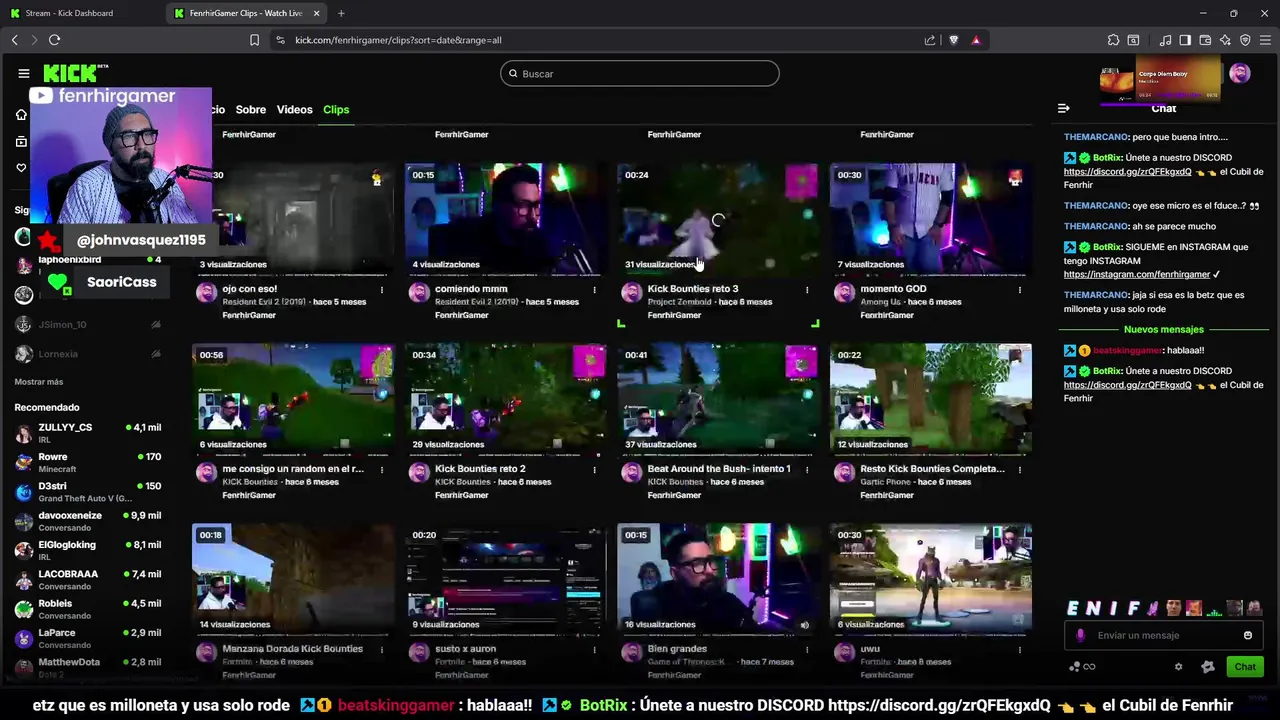This screenshot has width=1280, height=720.
Task: Open the discord.gg link in first BotRix message
Action: click(1127, 172)
